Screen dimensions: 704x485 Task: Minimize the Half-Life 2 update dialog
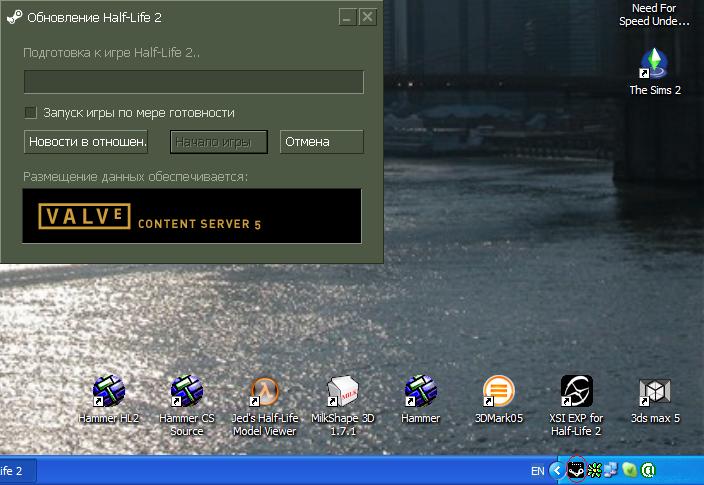tap(348, 18)
